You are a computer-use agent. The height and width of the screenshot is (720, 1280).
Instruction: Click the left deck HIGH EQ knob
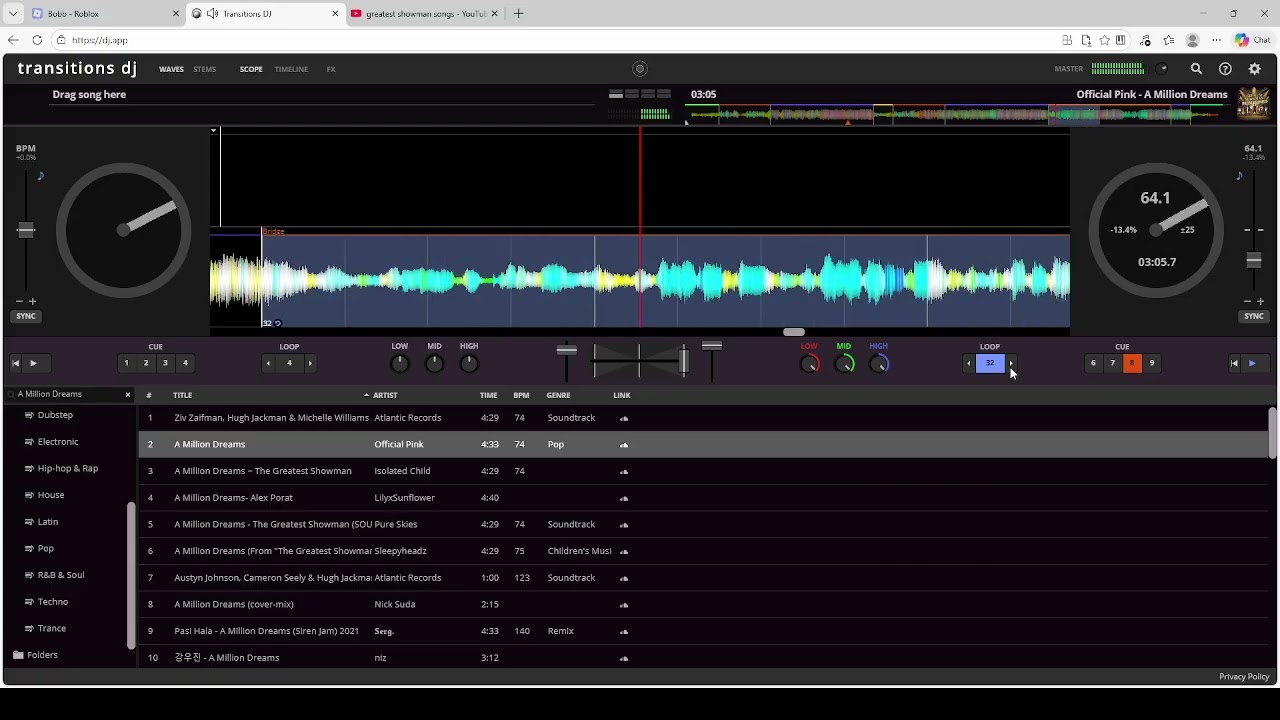tap(469, 364)
